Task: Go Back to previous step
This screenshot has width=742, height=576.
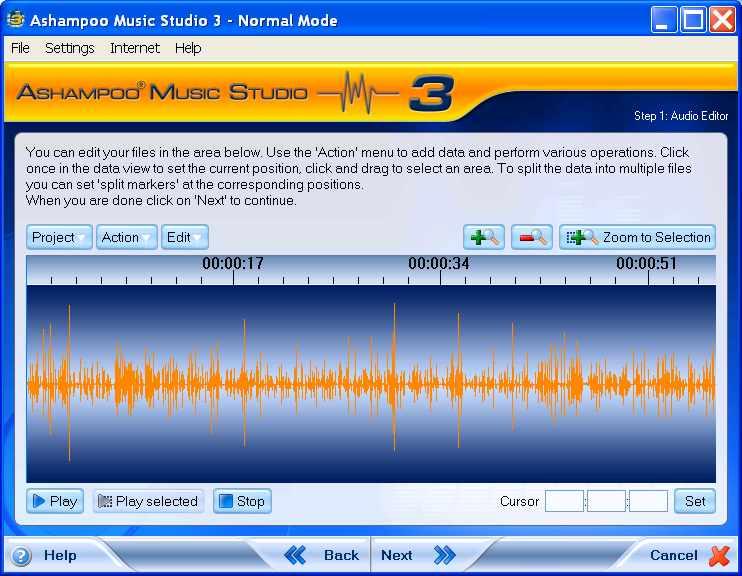Action: 322,555
